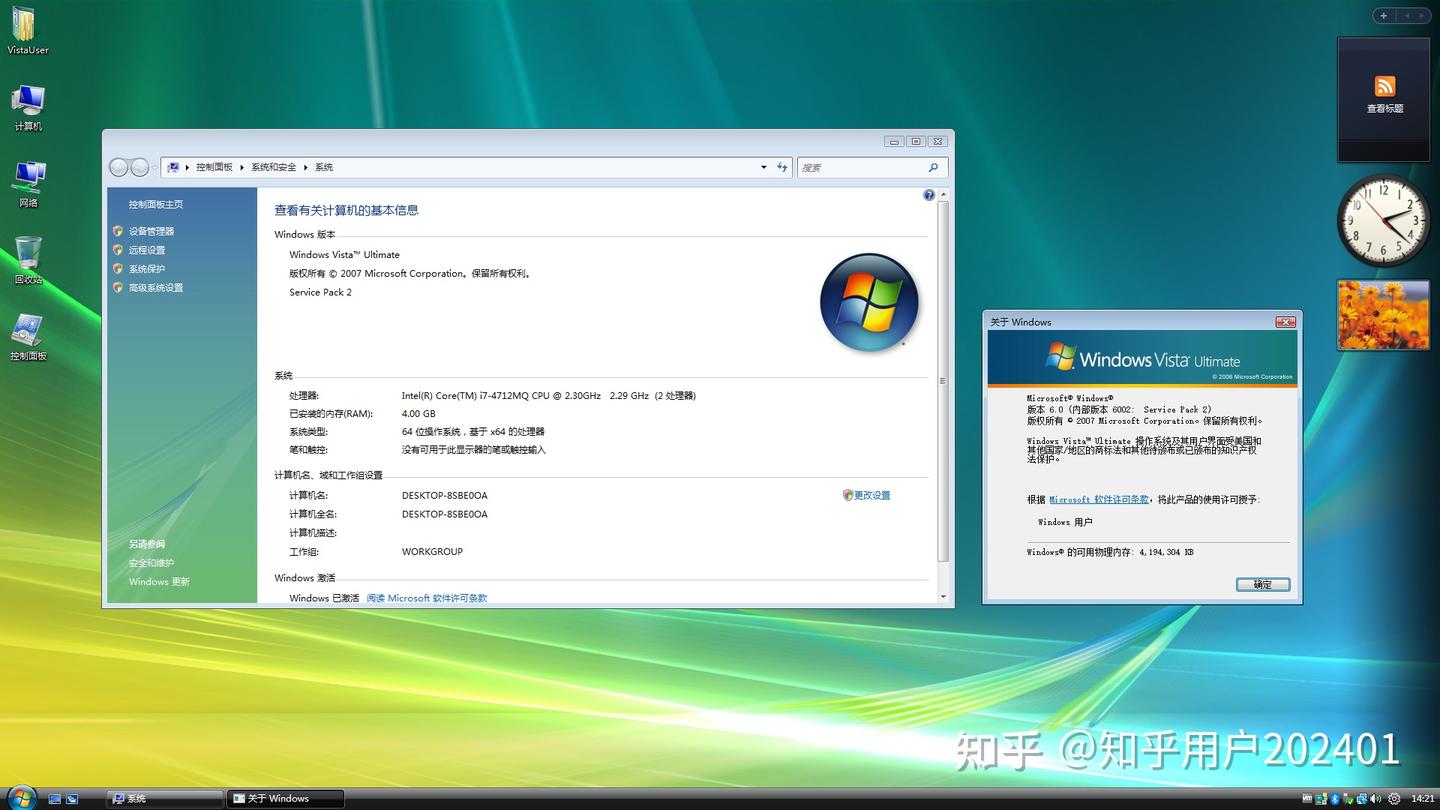The height and width of the screenshot is (810, 1440).
Task: Open the VistaUser folder on the desktop
Action: click(27, 28)
